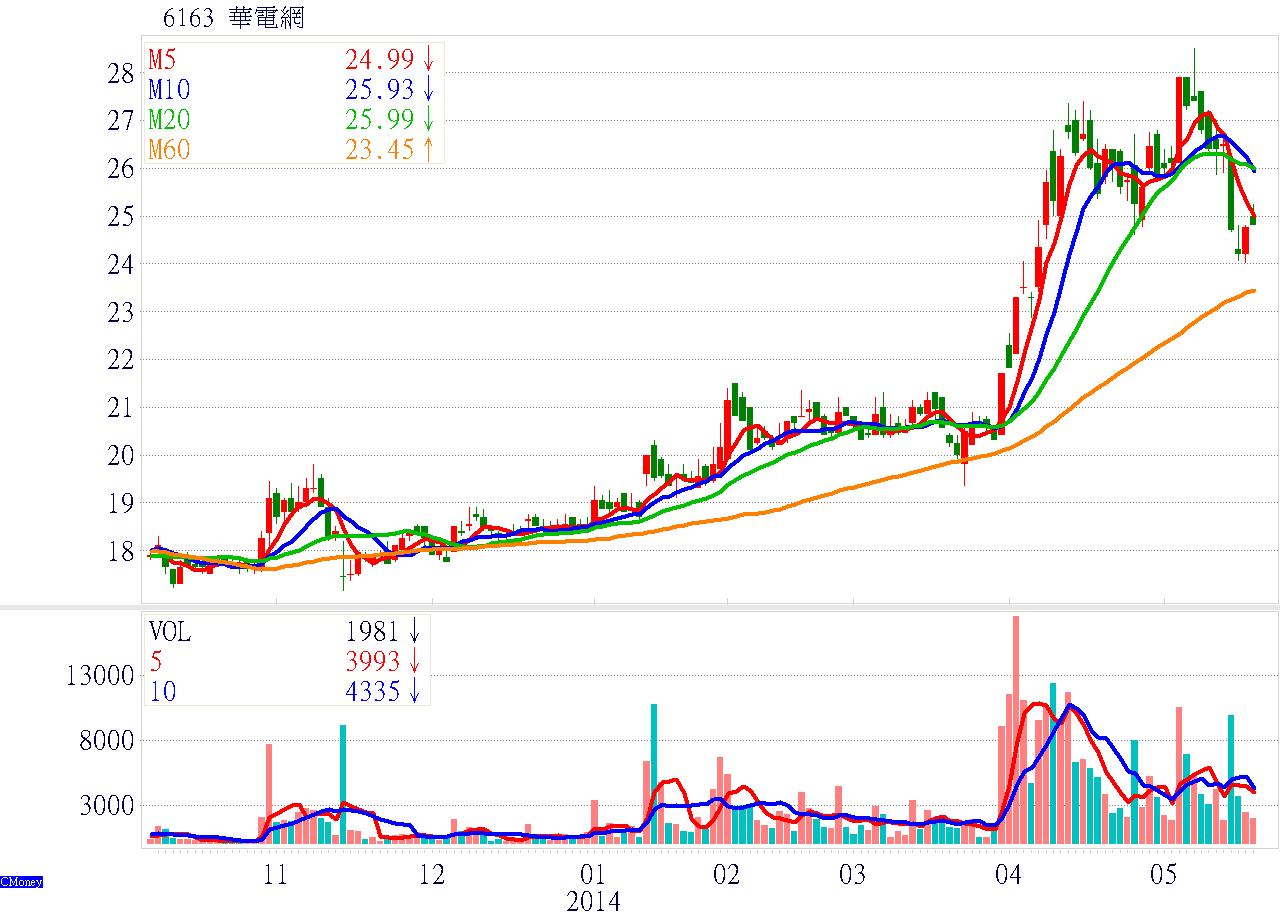Select the M60 moving average legend label
The width and height of the screenshot is (1280, 914).
(x=169, y=151)
